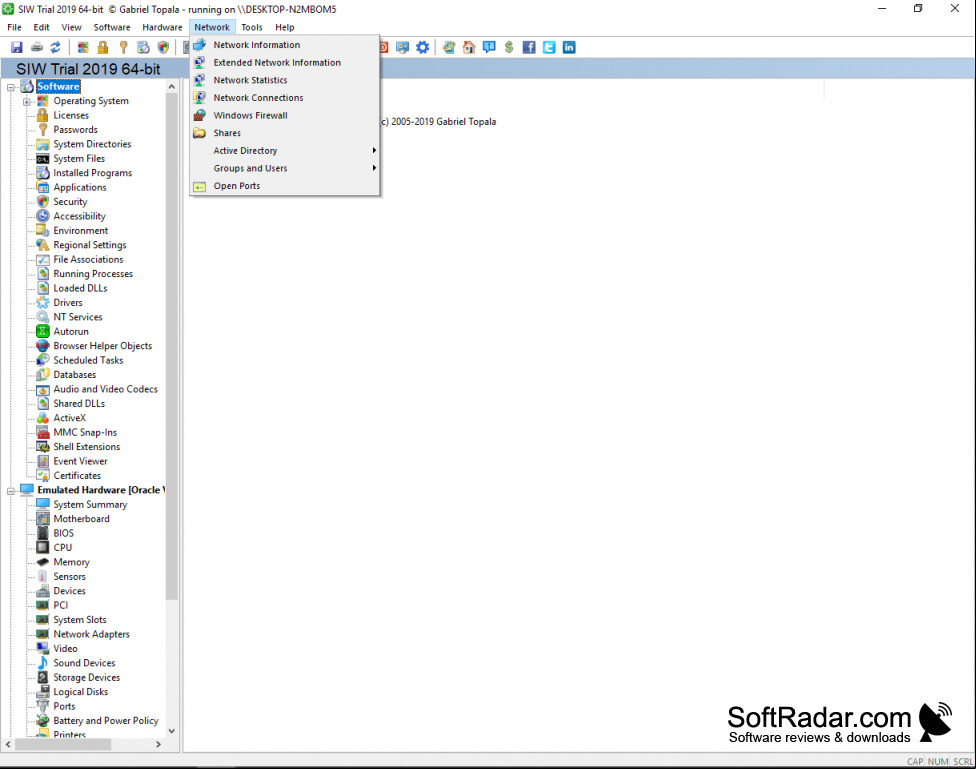Open the File menu
This screenshot has height=769, width=976.
14,27
